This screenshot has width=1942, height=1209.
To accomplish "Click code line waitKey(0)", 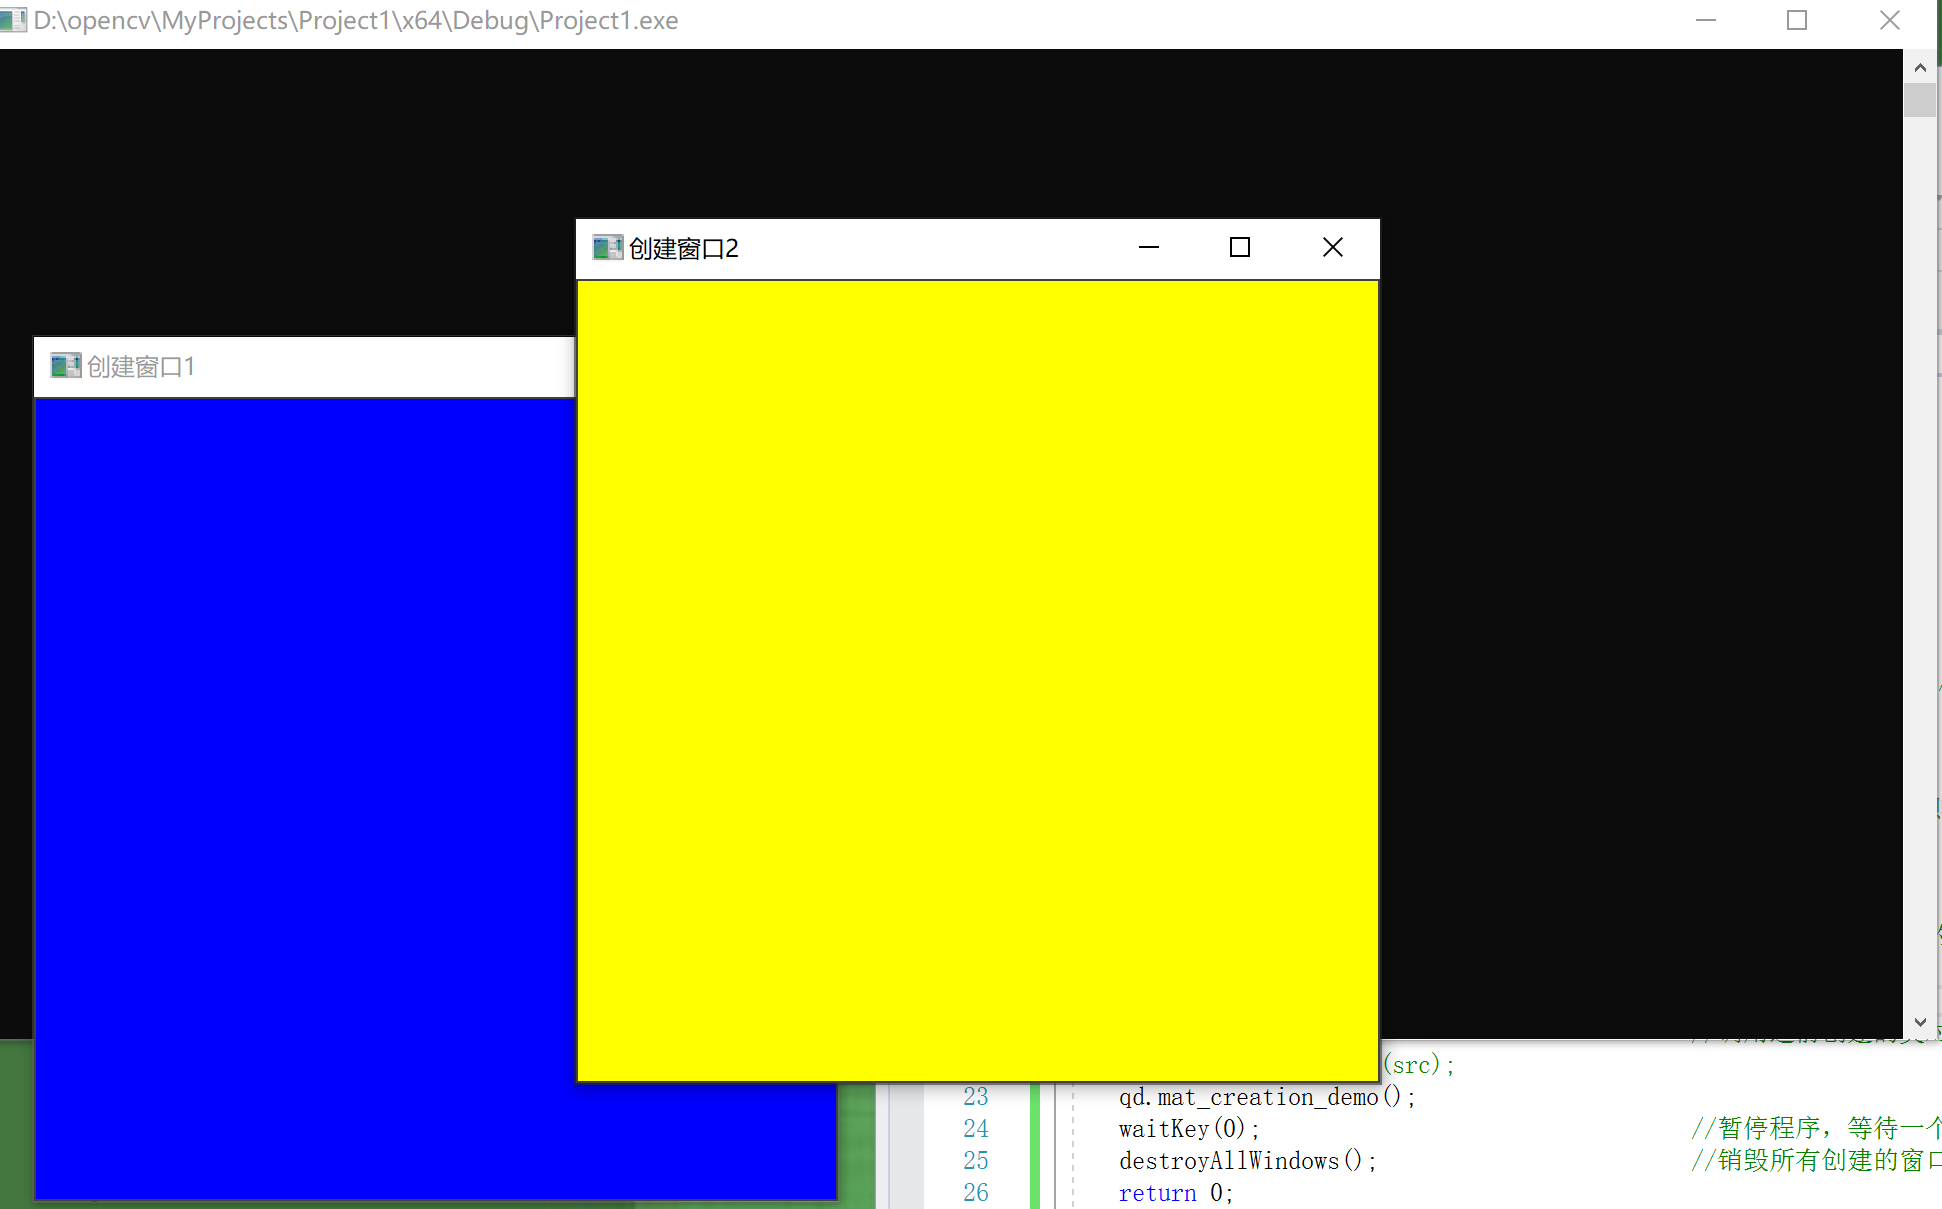I will [1189, 1129].
